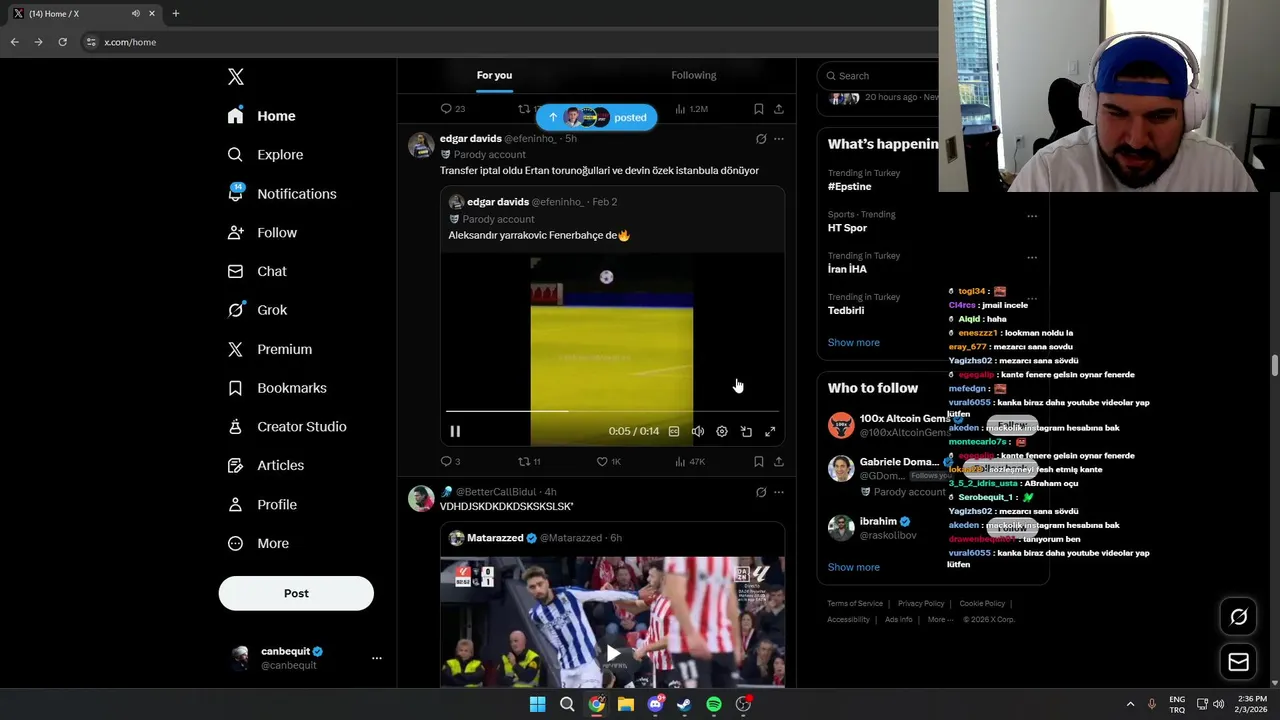Share the top post with 1.2M views
This screenshot has height=720, width=1280.
pyautogui.click(x=779, y=109)
